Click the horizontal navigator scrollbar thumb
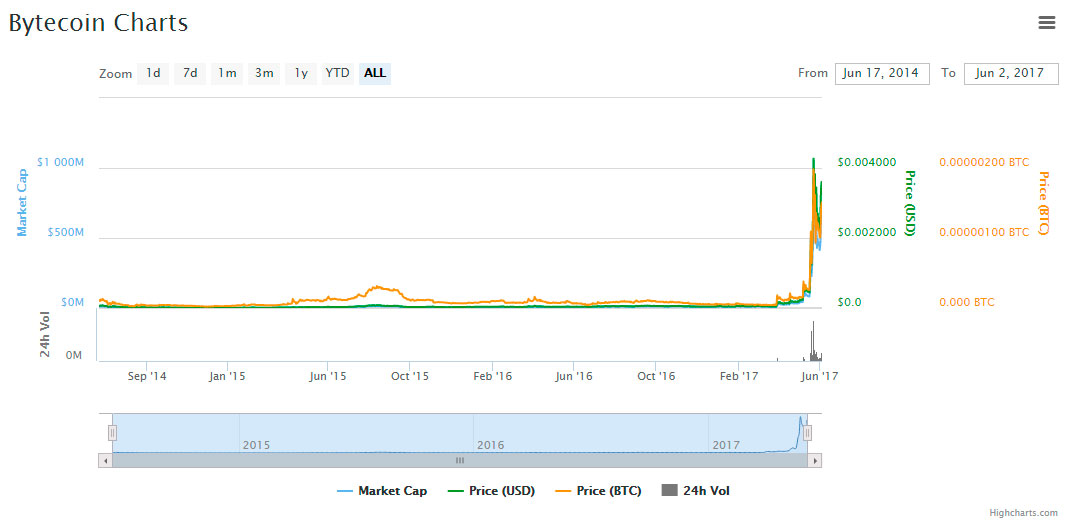Image resolution: width=1070 pixels, height=526 pixels. click(x=460, y=461)
